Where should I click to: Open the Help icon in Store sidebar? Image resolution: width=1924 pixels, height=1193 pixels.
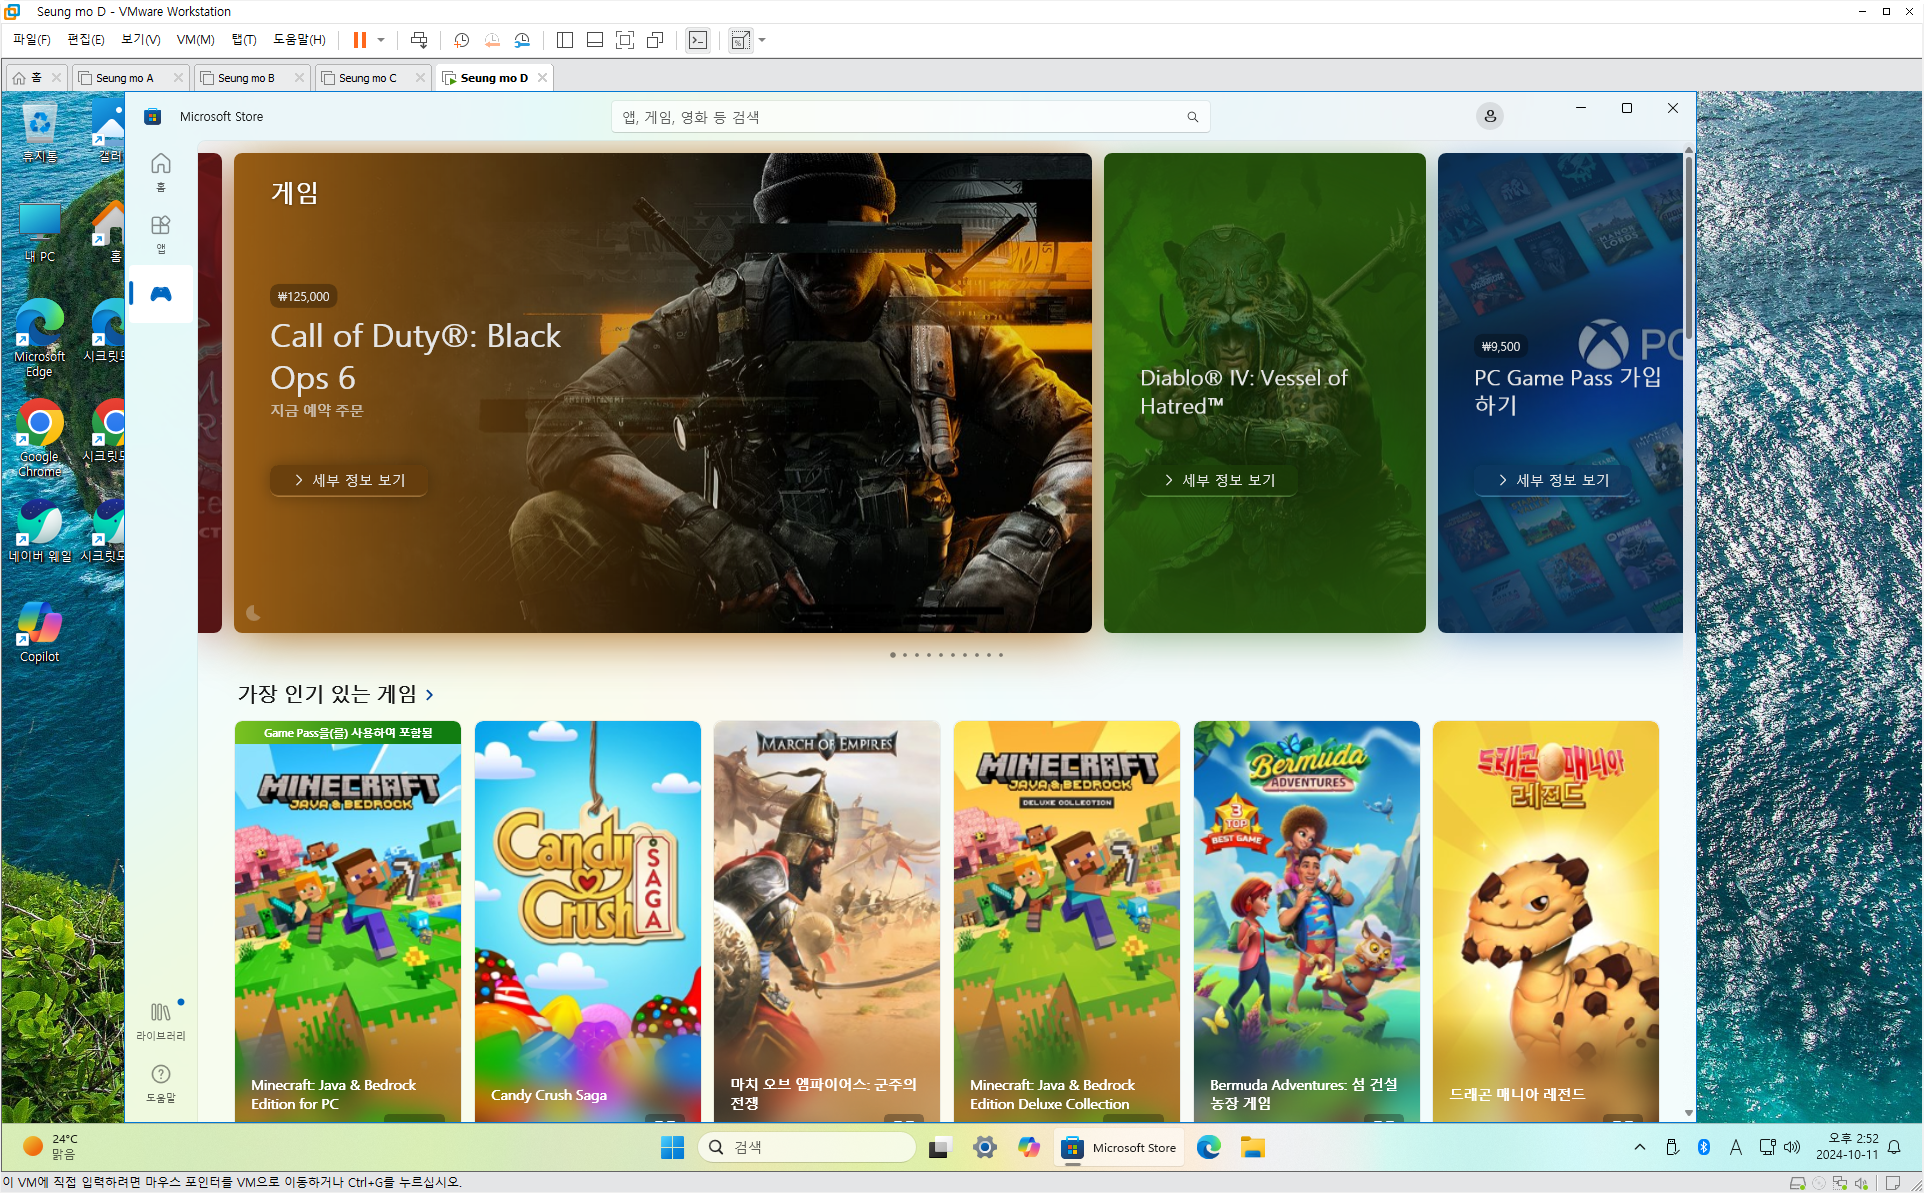click(x=160, y=1082)
